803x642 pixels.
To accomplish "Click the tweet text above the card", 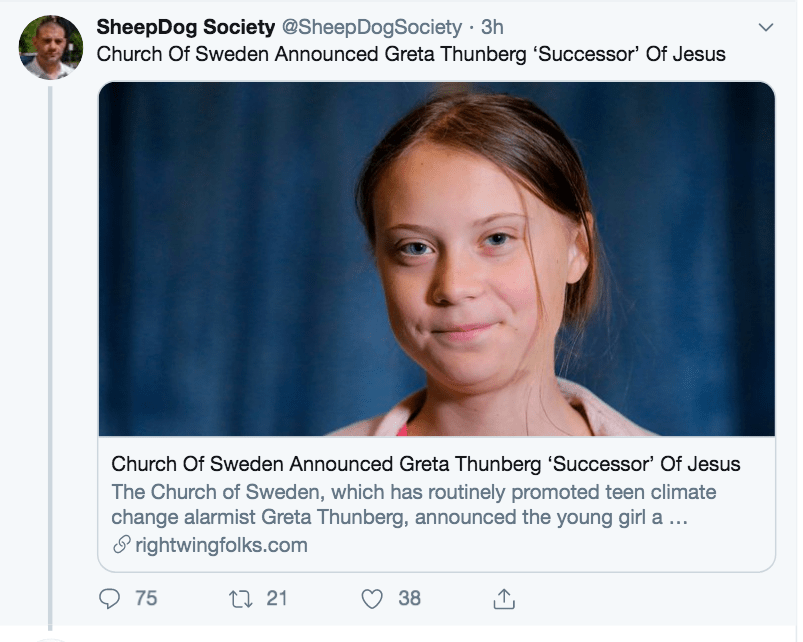I will point(300,53).
